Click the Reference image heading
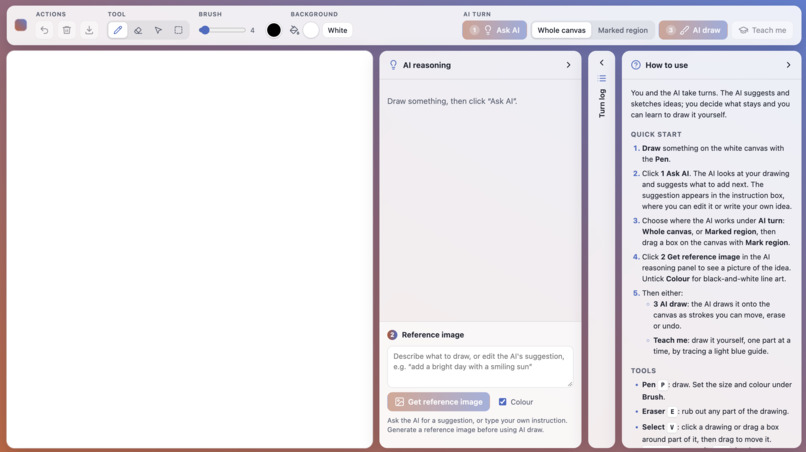Screen dimensions: 806x452 432,335
